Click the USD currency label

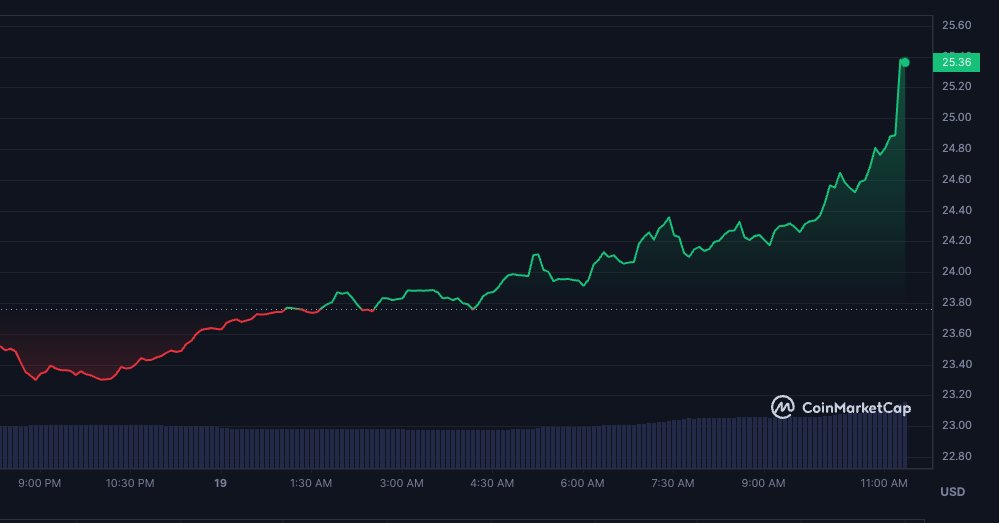(952, 492)
